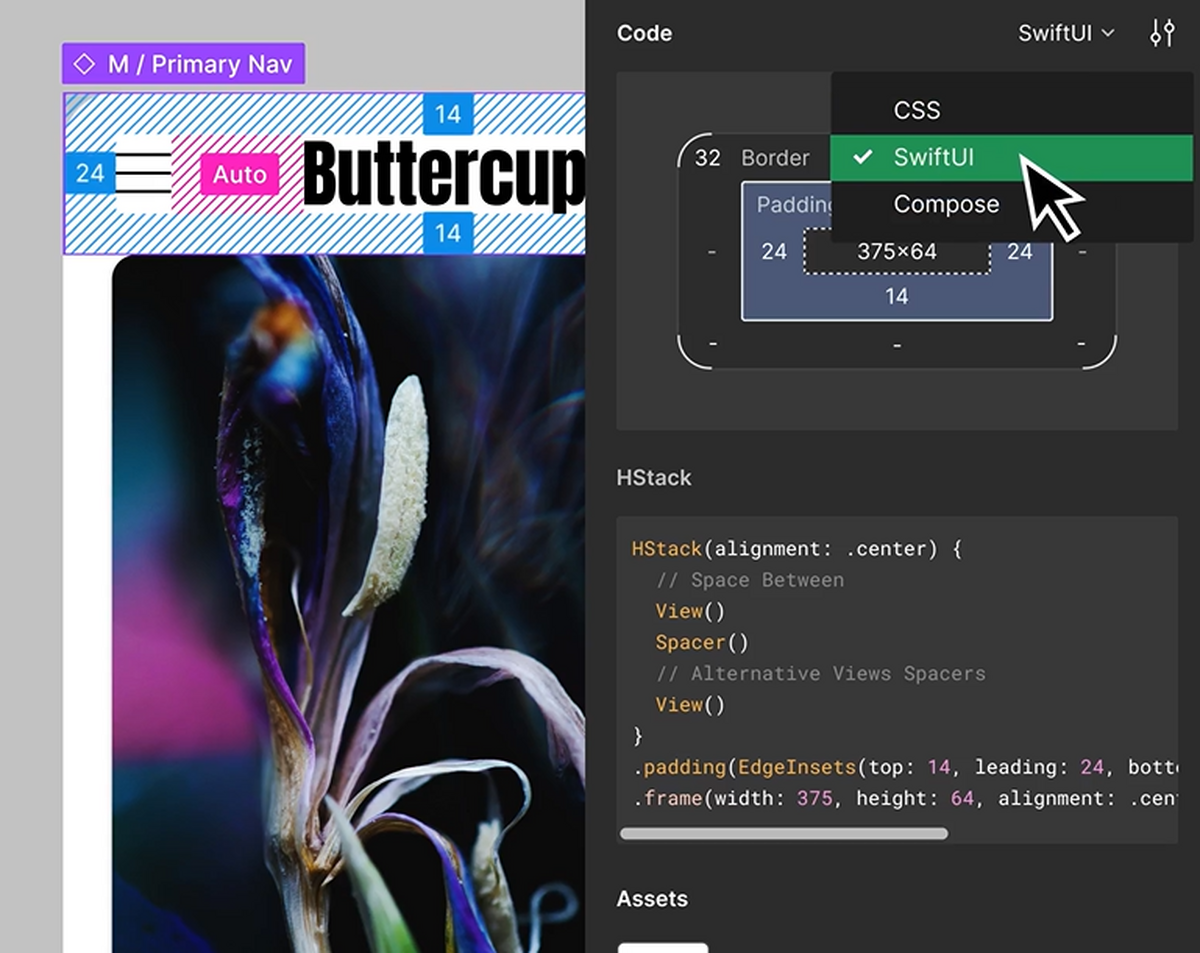Click the flower photo on the canvas
Screen dimensions: 1200x953
348,600
